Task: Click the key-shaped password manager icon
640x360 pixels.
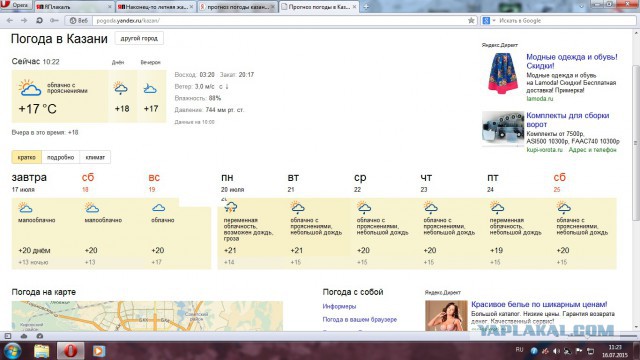Action: pyautogui.click(x=54, y=20)
